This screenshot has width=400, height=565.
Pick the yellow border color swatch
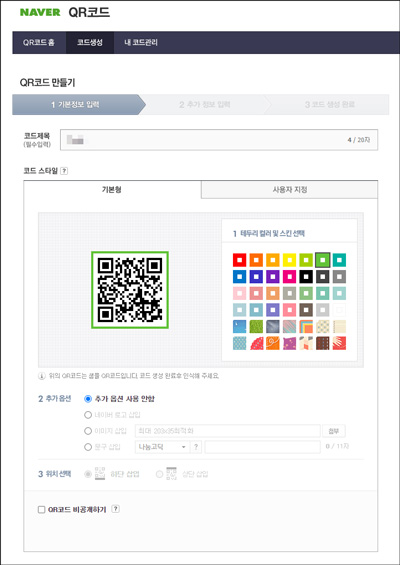click(x=289, y=260)
